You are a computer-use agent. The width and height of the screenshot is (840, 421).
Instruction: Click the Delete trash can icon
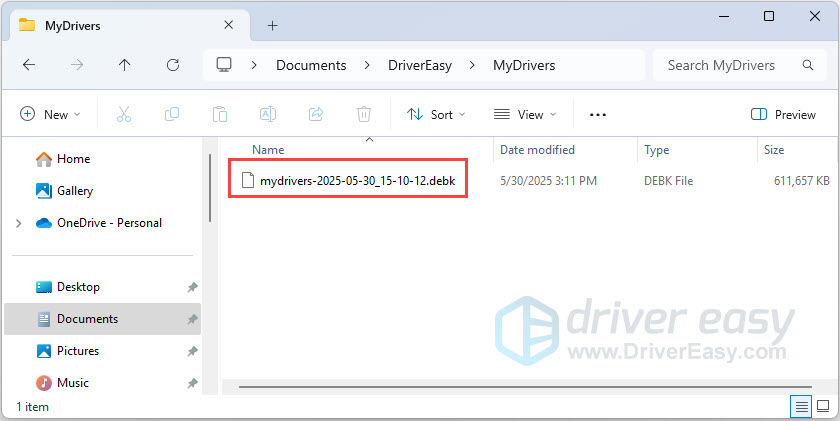click(x=364, y=115)
